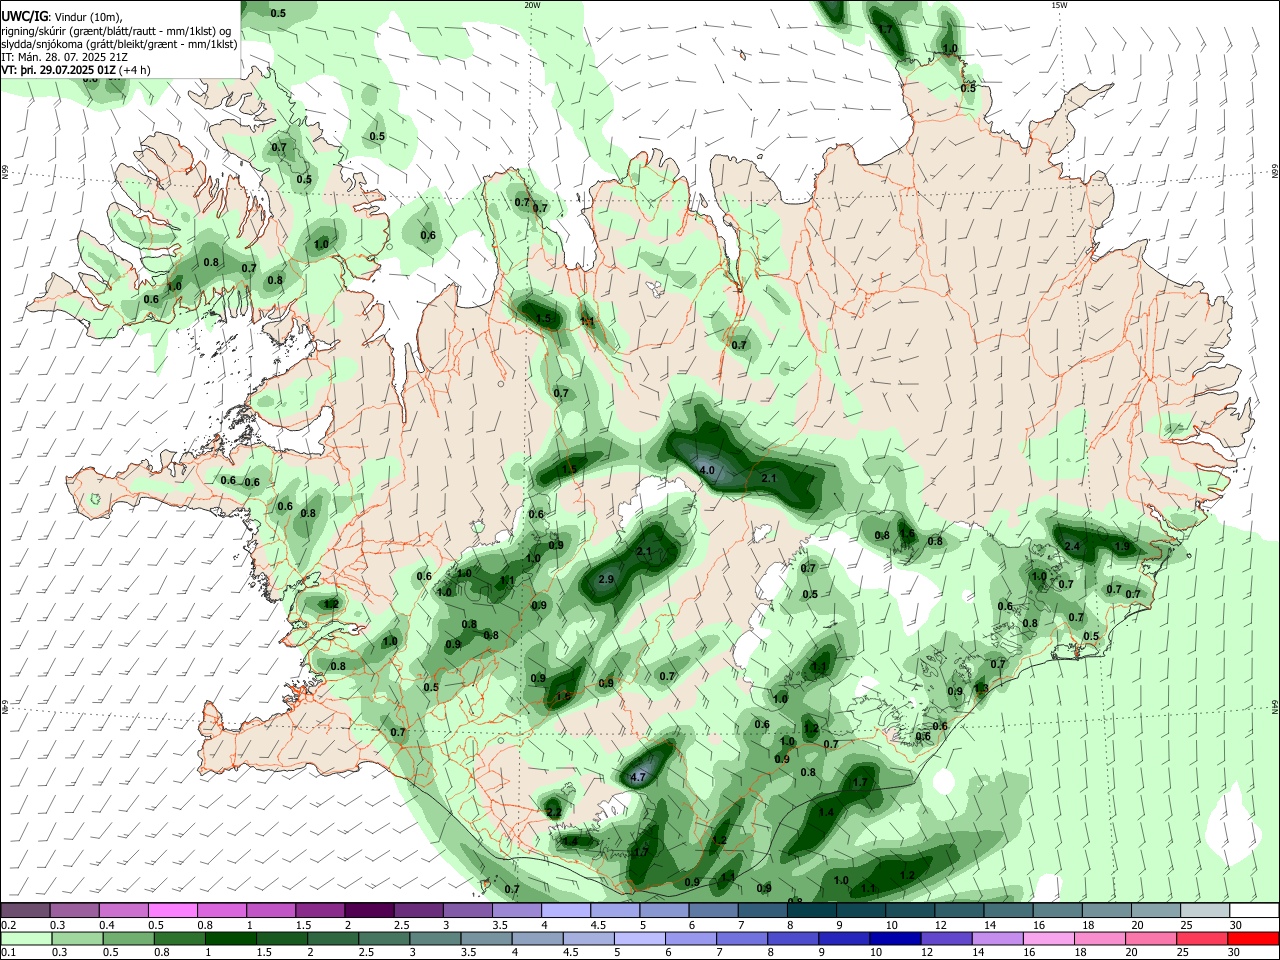Screen dimensions: 1280x960
Task: Select the '2.9' precipitation value
Action: tap(606, 579)
